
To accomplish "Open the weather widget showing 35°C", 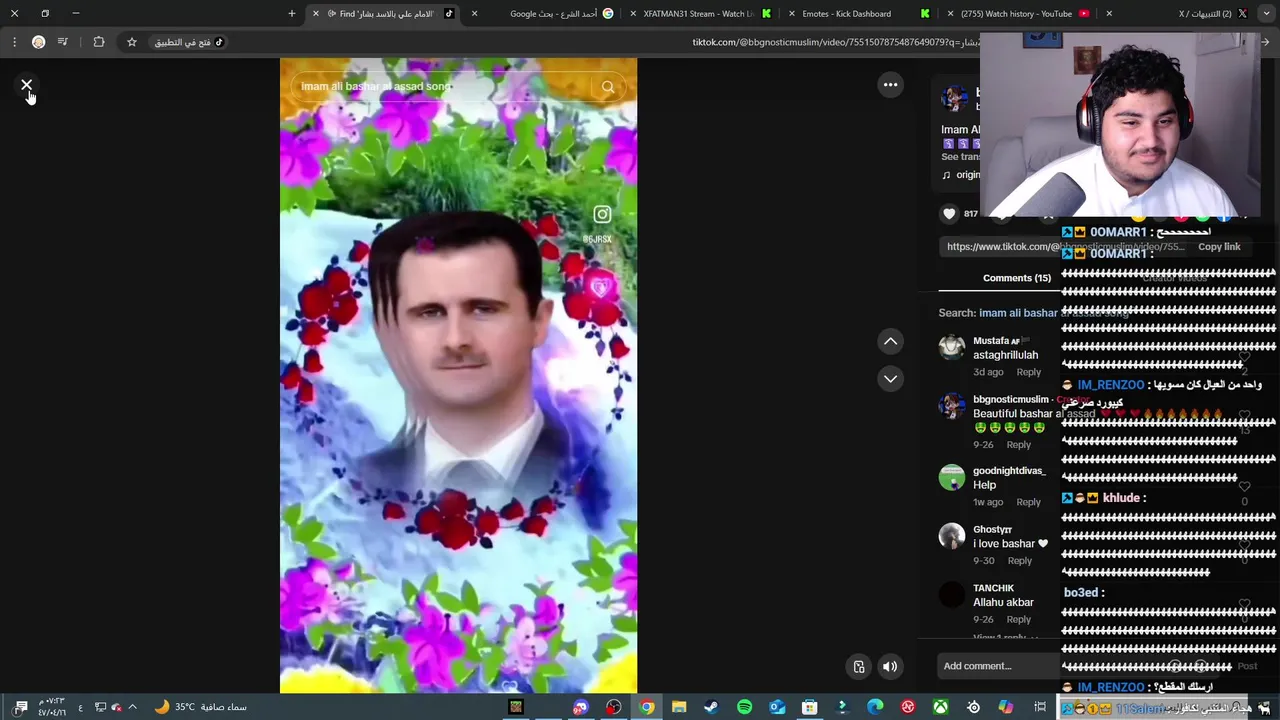I will [x=200, y=707].
